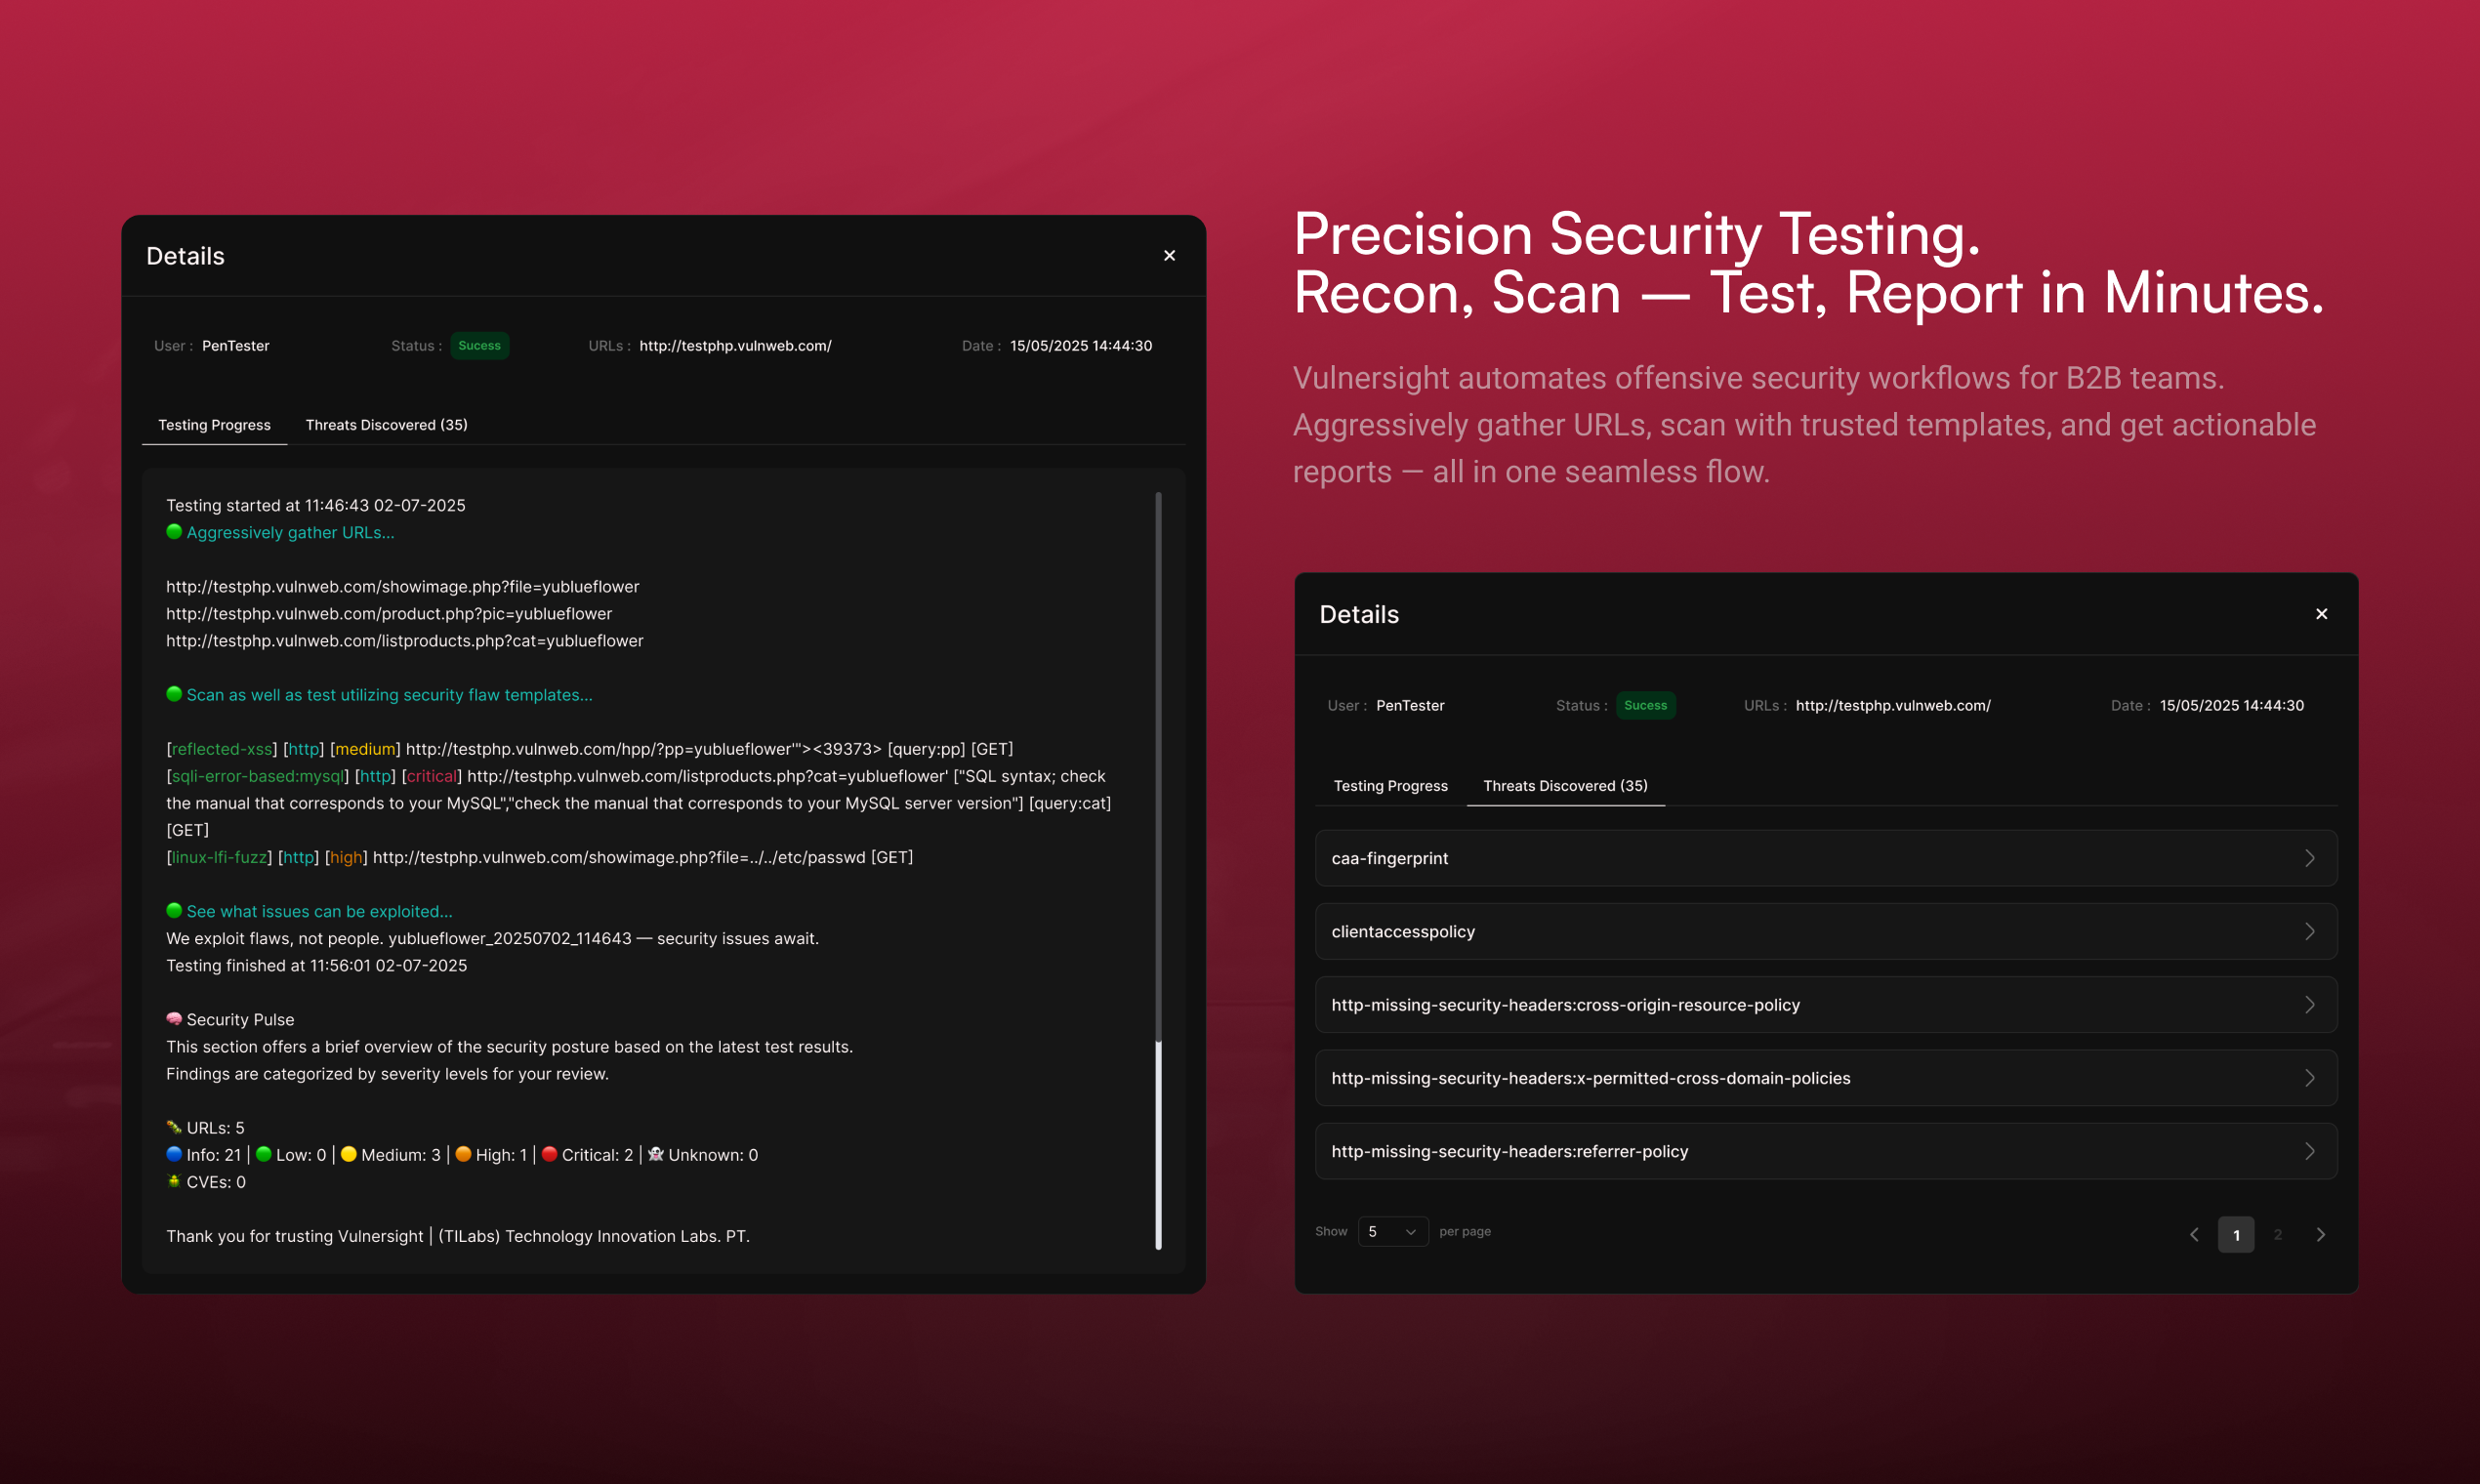Click the Precision Security Testing headline

[1636, 235]
